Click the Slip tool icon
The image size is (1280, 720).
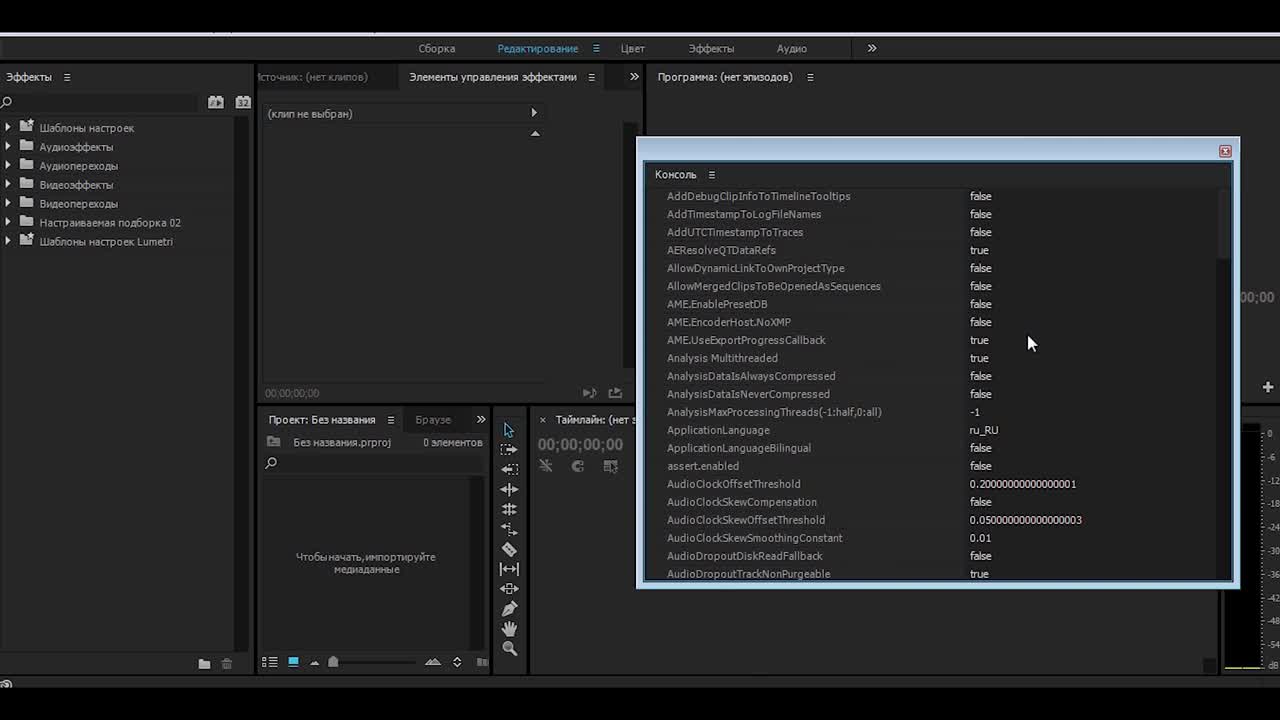point(509,569)
